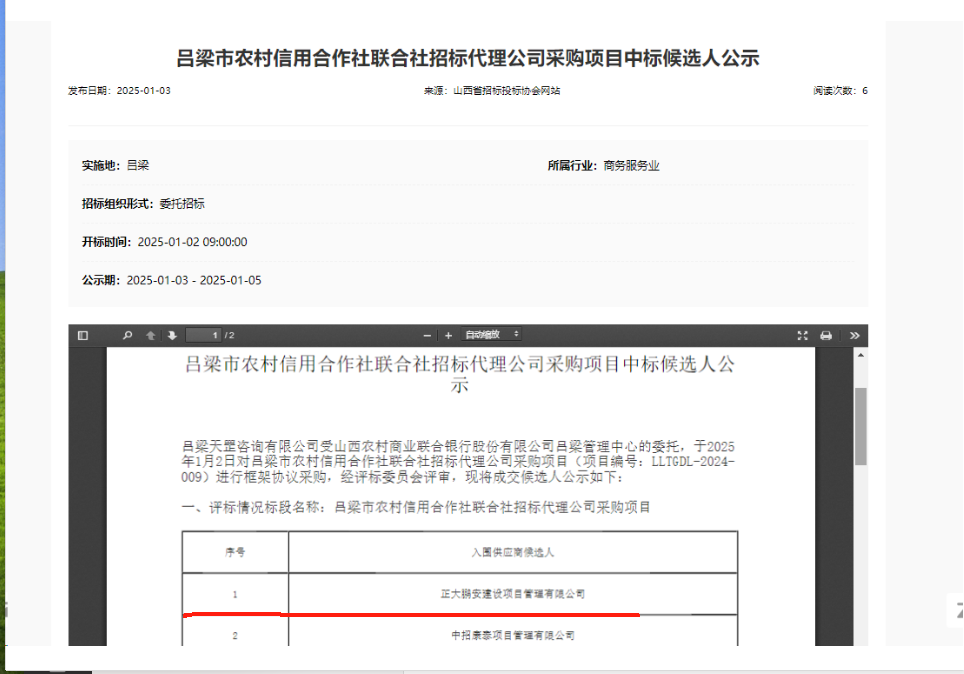
Task: Click the 入围供应商候选人 table header
Action: [x=512, y=552]
